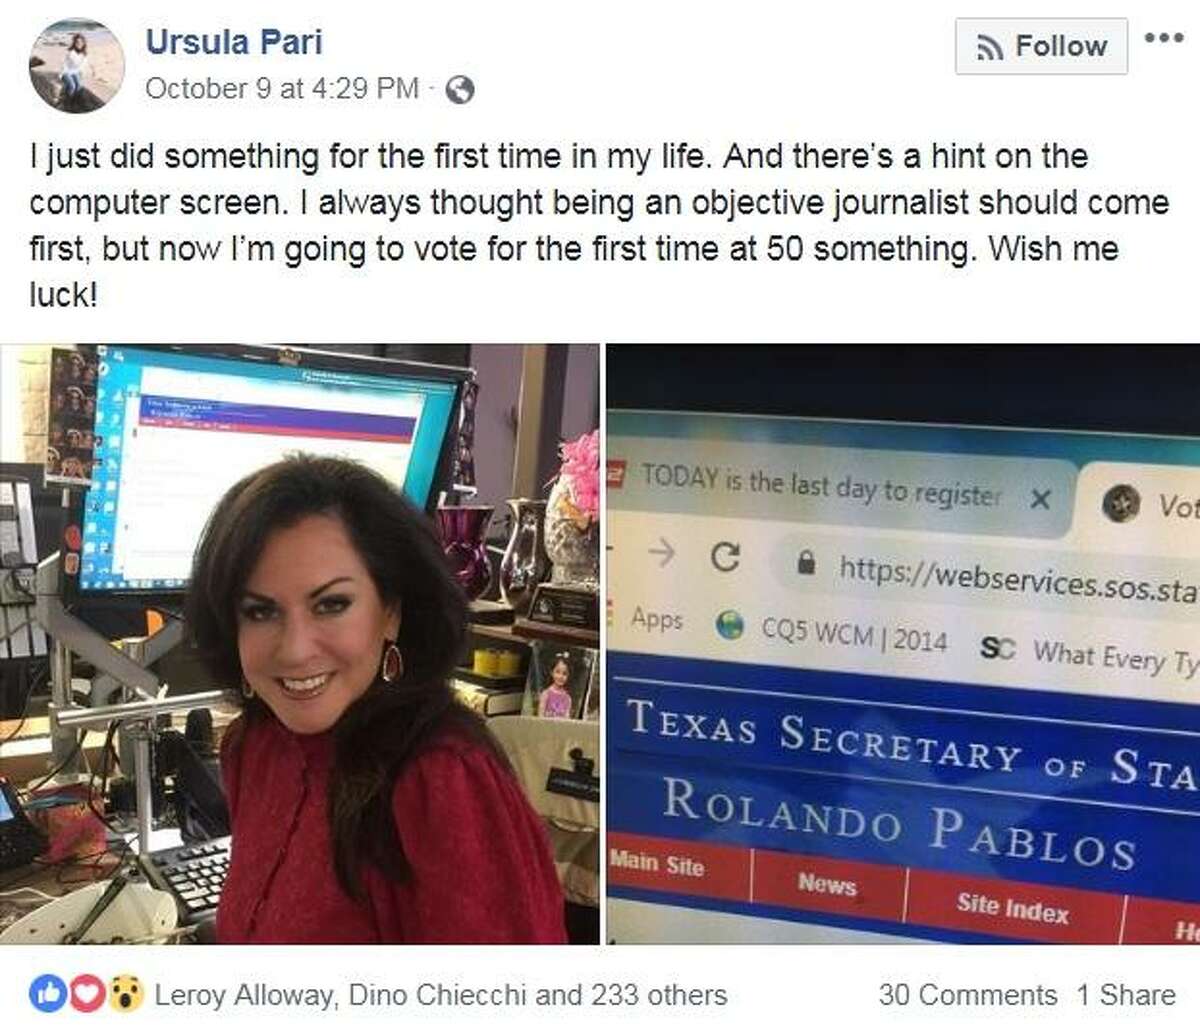Click the browser reload icon
This screenshot has width=1200, height=1030.
[x=726, y=557]
